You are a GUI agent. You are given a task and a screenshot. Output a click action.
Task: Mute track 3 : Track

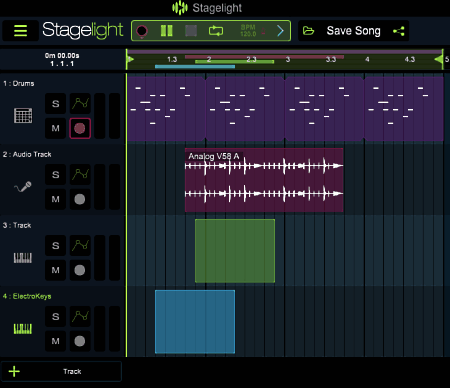(x=55, y=270)
